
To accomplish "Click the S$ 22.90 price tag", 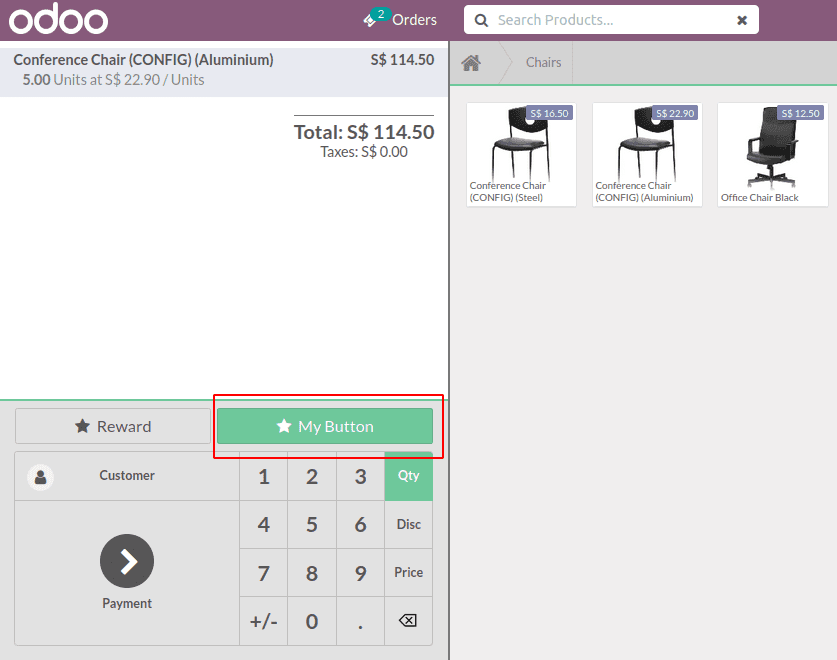I will (x=675, y=113).
